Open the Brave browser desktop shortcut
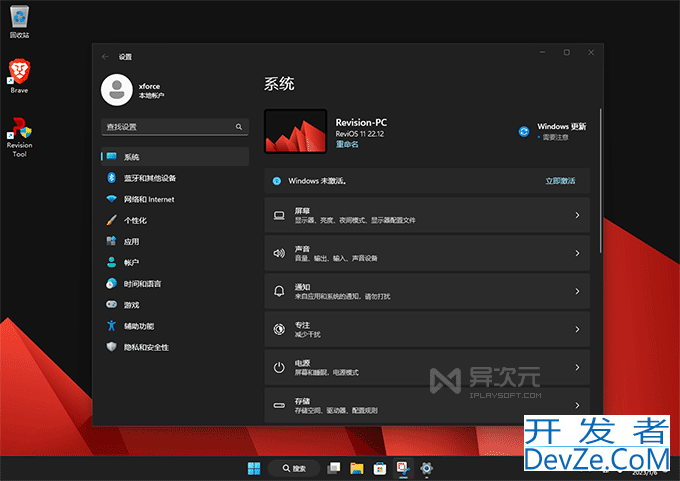680x481 pixels. (19, 76)
